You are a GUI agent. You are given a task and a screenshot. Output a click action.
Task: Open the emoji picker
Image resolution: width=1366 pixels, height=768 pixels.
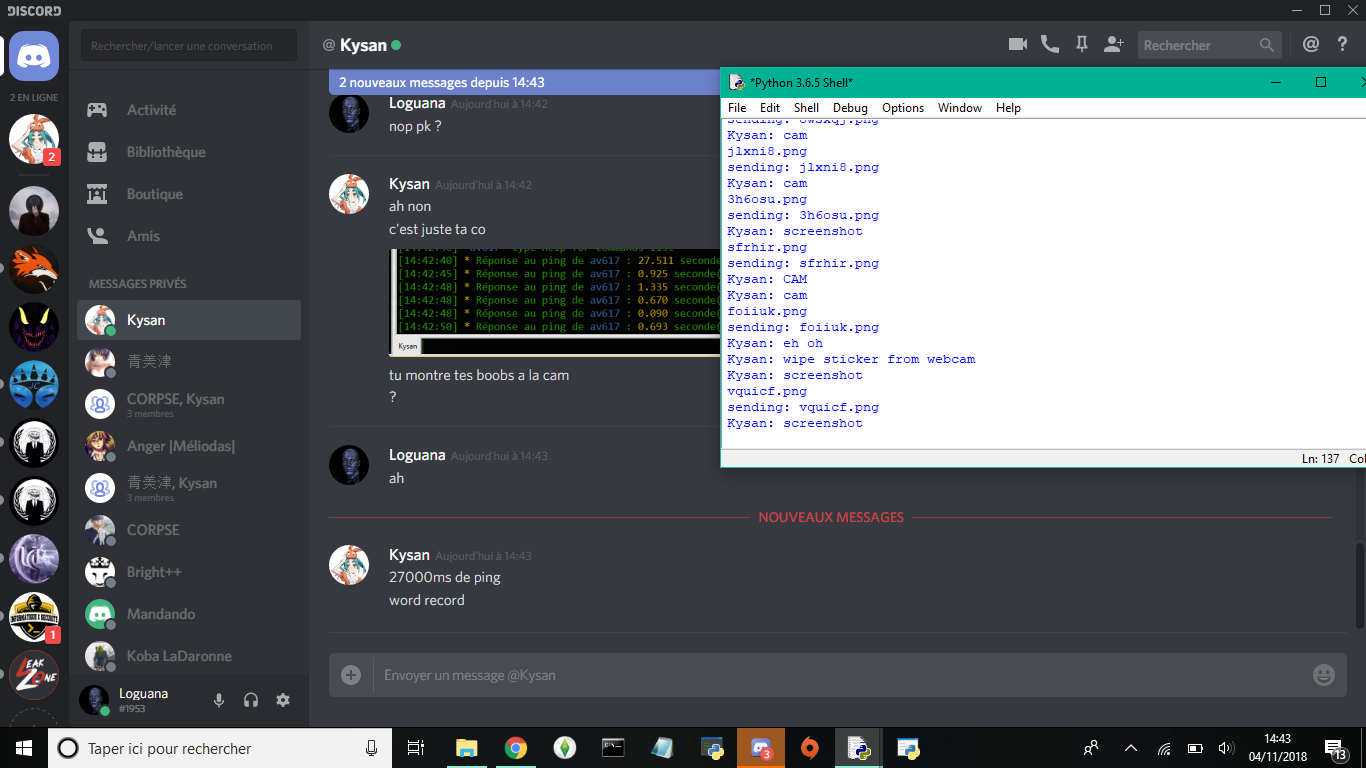pos(1324,675)
